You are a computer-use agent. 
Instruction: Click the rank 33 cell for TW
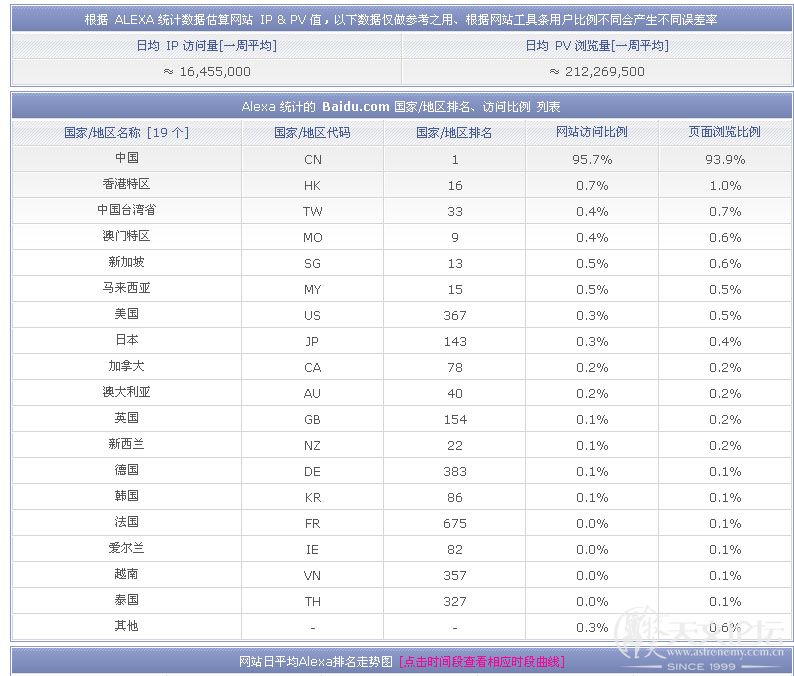[455, 212]
